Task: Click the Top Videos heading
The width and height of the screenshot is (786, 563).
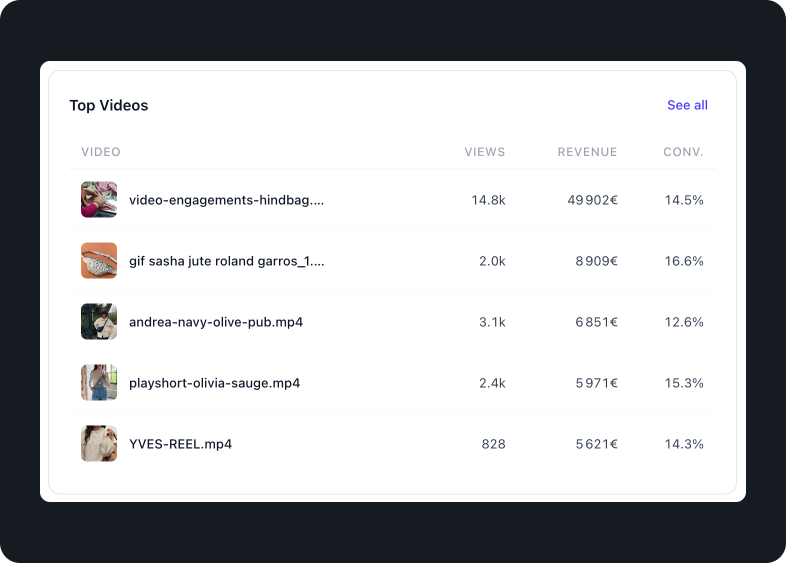Action: pyautogui.click(x=109, y=105)
